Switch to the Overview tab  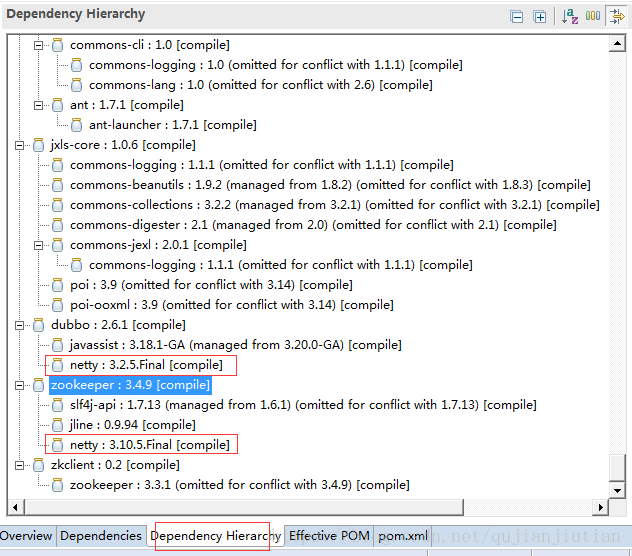tap(26, 536)
